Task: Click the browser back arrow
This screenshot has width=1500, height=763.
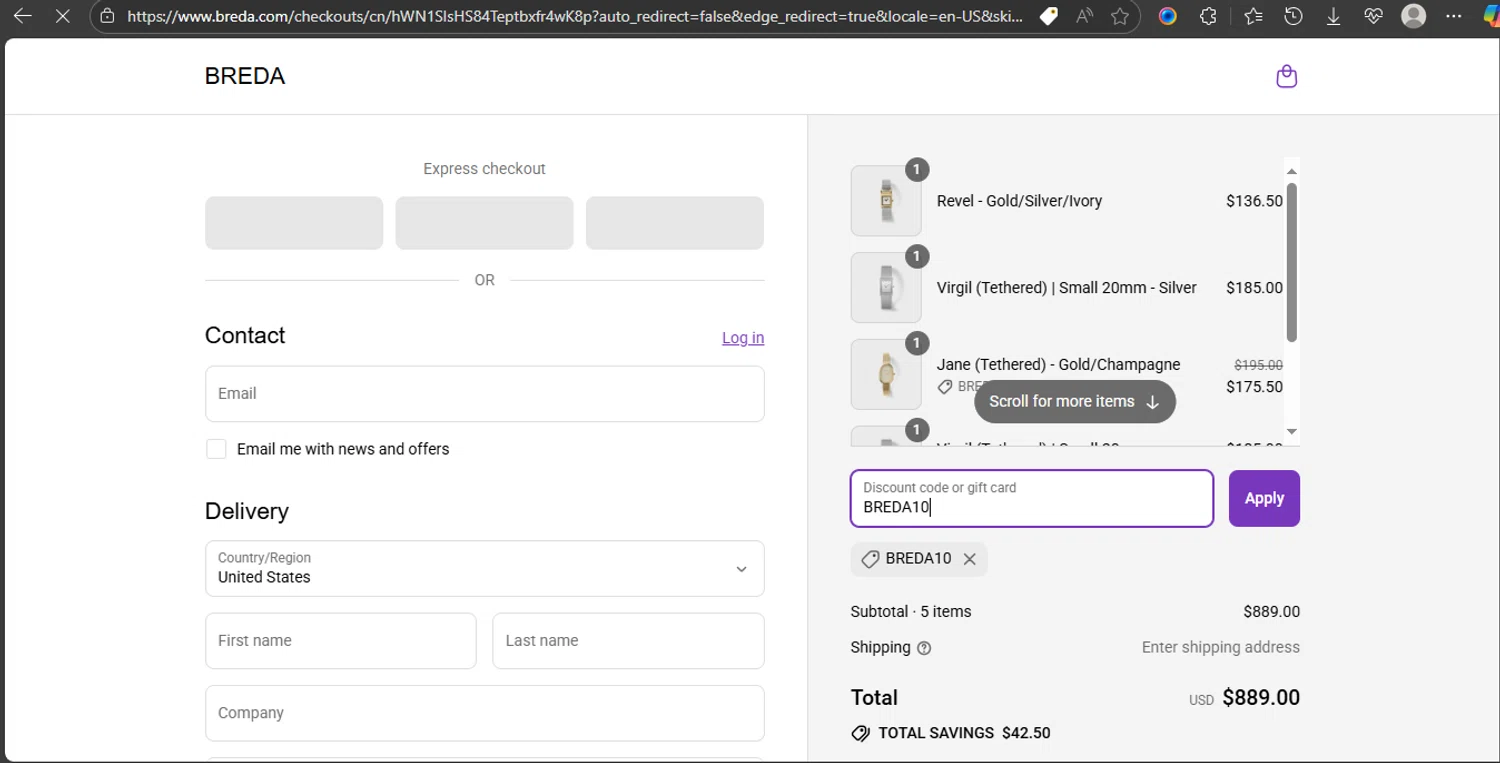Action: point(22,16)
